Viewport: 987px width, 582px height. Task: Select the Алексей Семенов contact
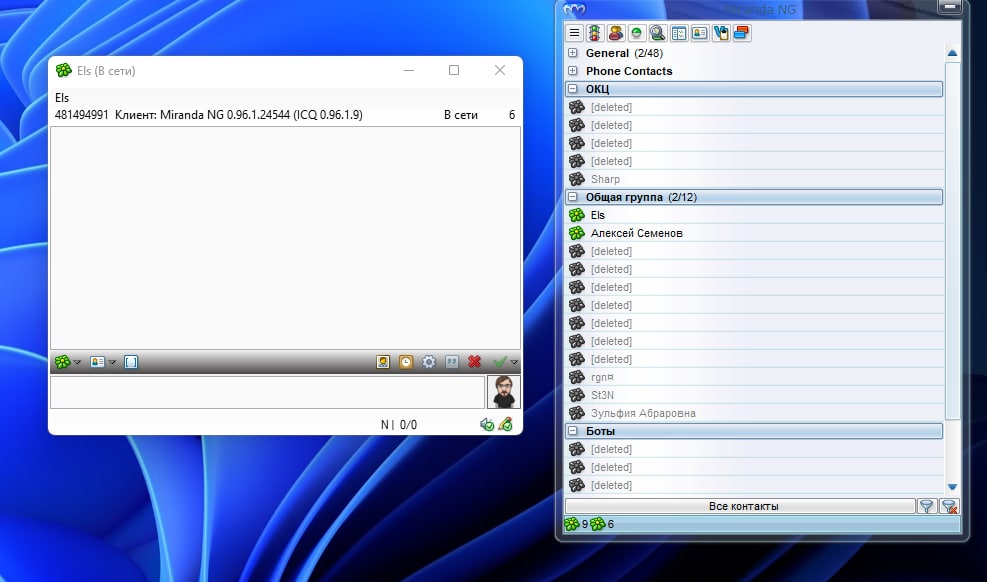pos(754,233)
